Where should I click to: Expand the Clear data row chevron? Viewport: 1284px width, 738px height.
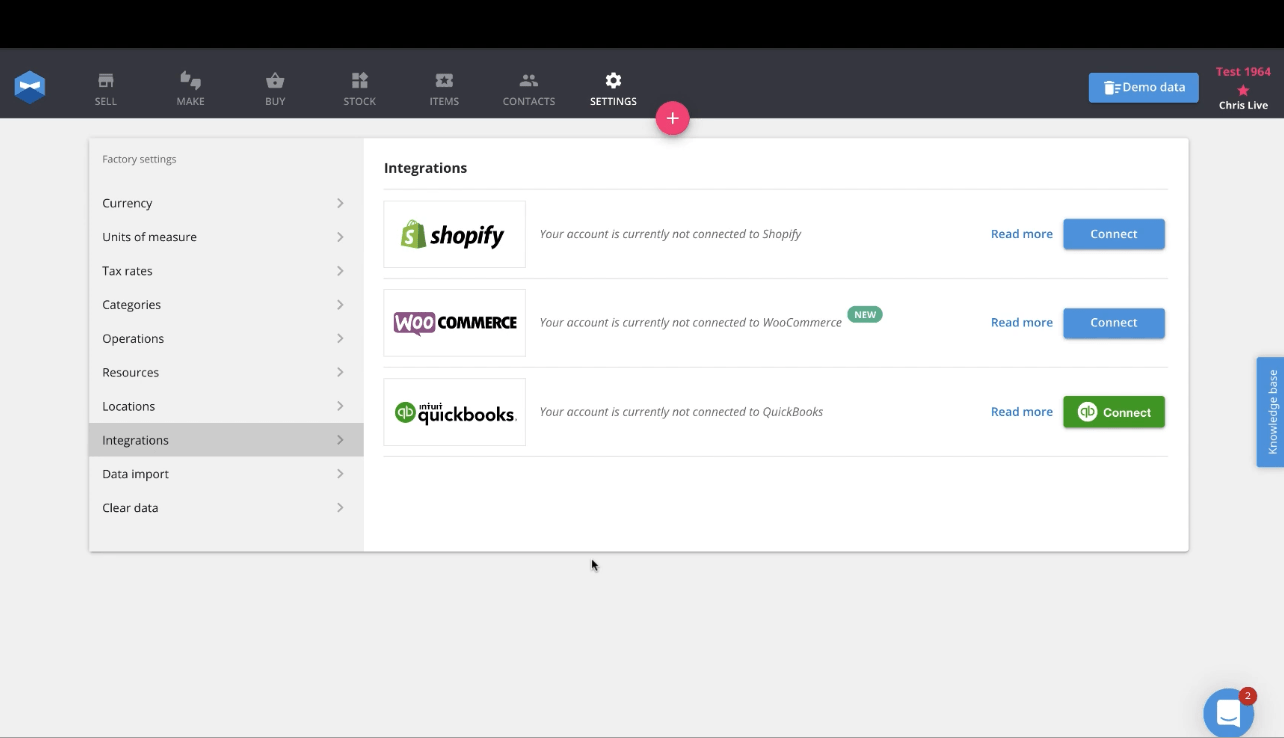coord(340,508)
